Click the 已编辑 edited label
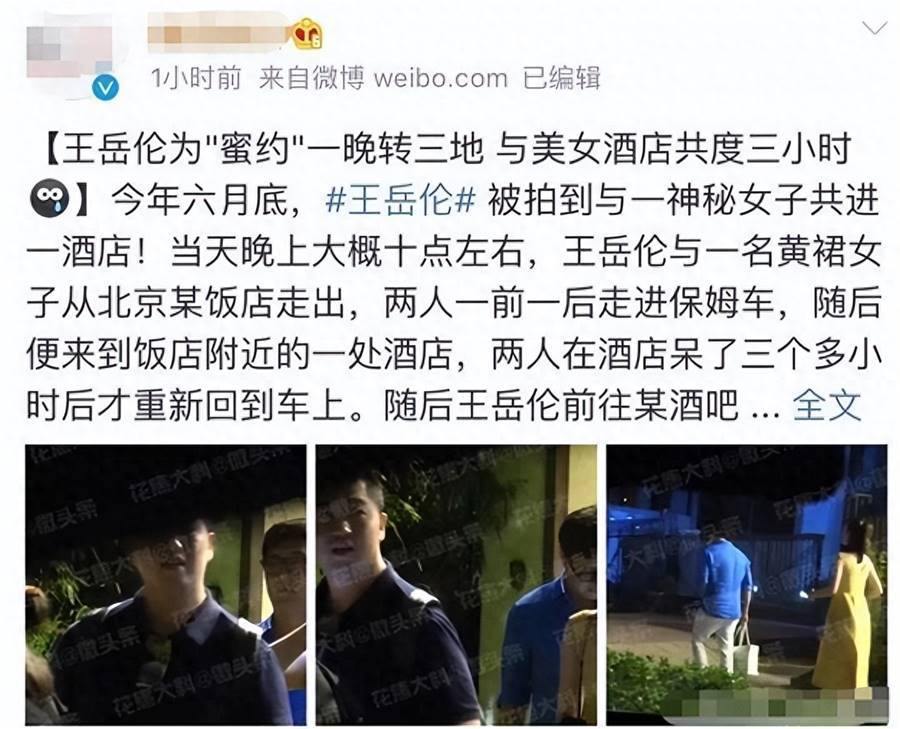Viewport: 900px width, 729px height. 561,77
